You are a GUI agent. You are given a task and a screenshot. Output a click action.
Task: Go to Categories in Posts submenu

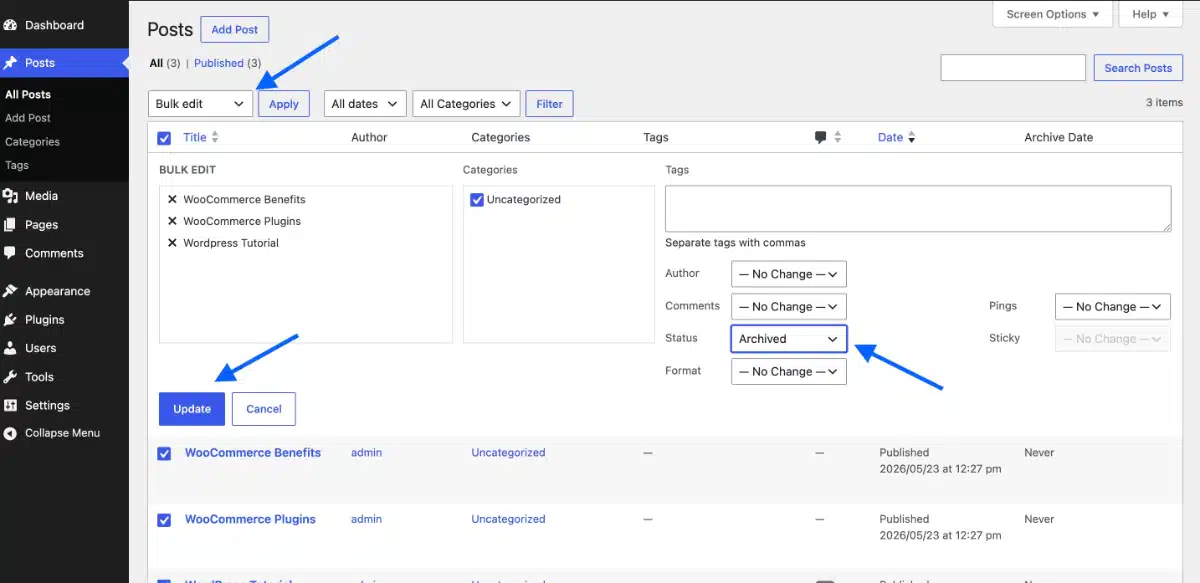[33, 142]
